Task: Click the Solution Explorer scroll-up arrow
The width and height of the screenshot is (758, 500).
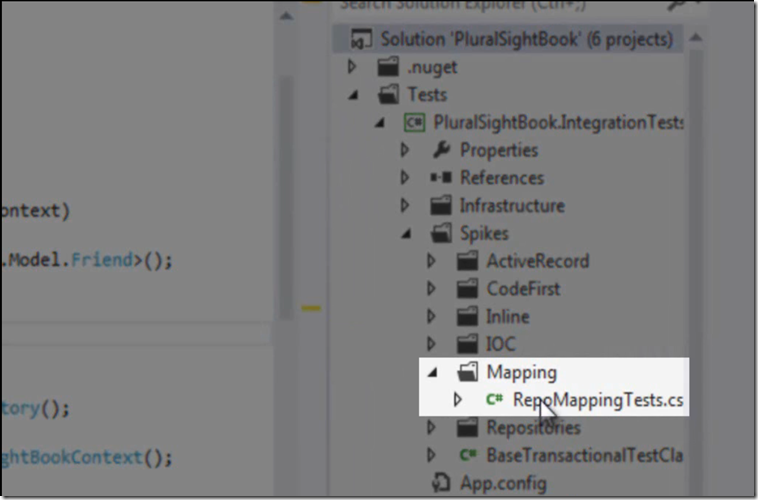Action: pyautogui.click(x=695, y=37)
